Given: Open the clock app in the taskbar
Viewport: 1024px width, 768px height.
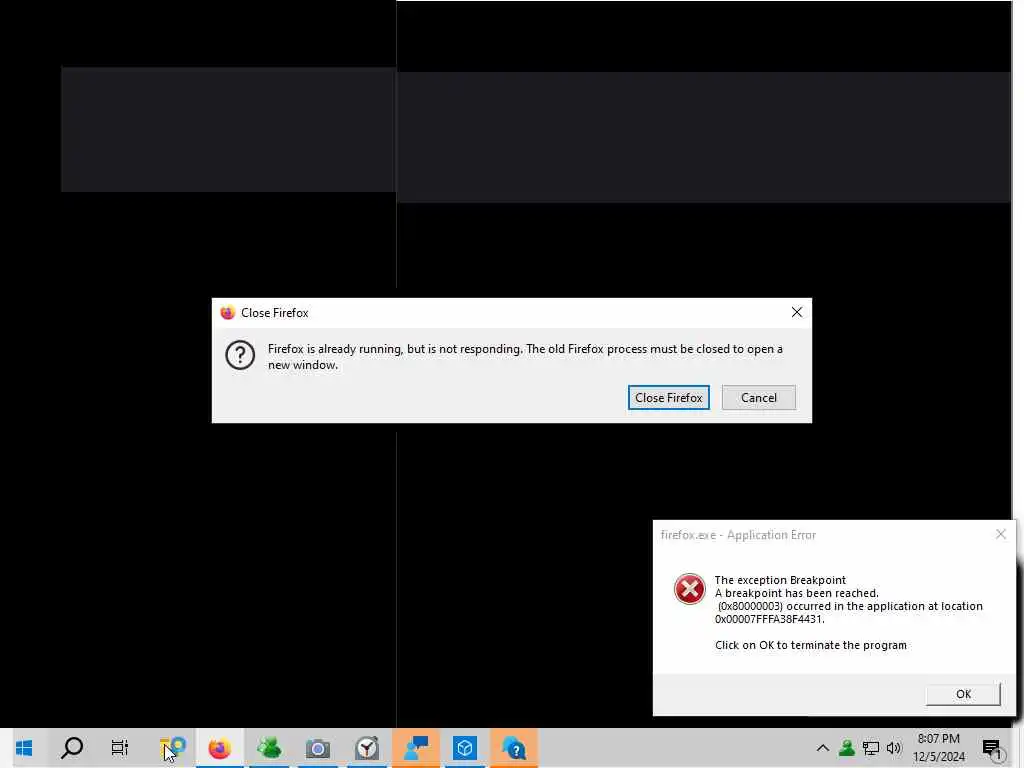Looking at the screenshot, I should click(x=367, y=748).
